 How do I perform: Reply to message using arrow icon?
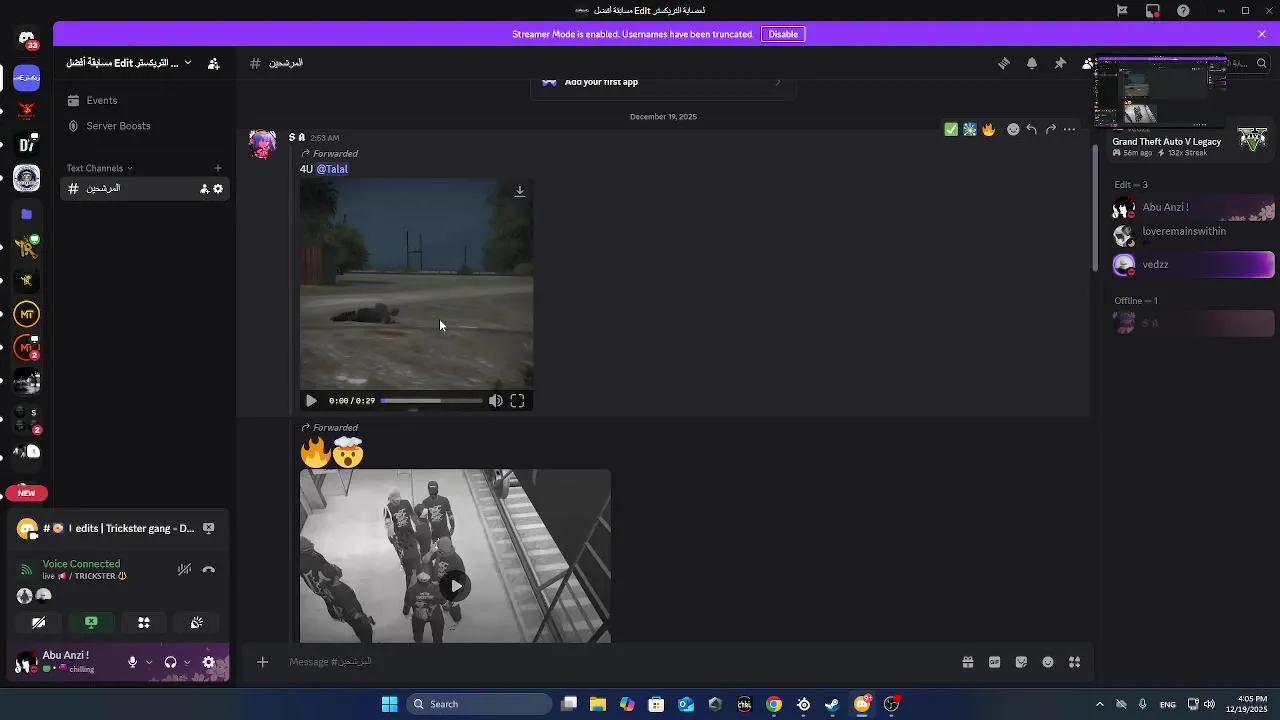(1031, 129)
